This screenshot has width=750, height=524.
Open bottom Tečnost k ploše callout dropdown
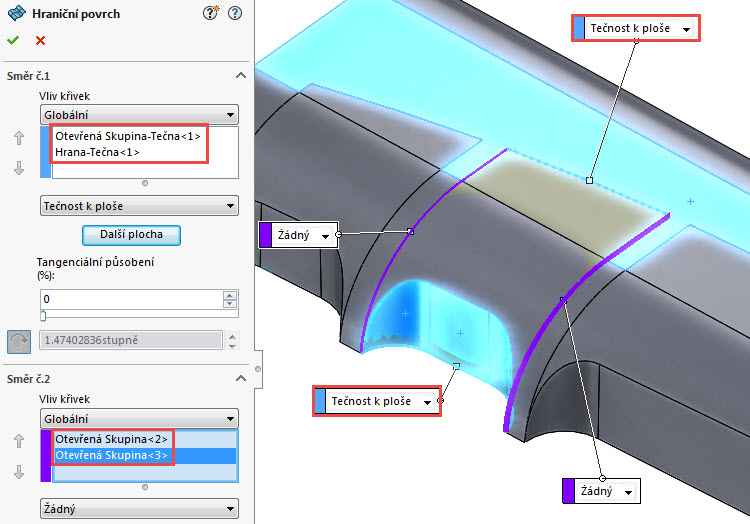pyautogui.click(x=427, y=402)
